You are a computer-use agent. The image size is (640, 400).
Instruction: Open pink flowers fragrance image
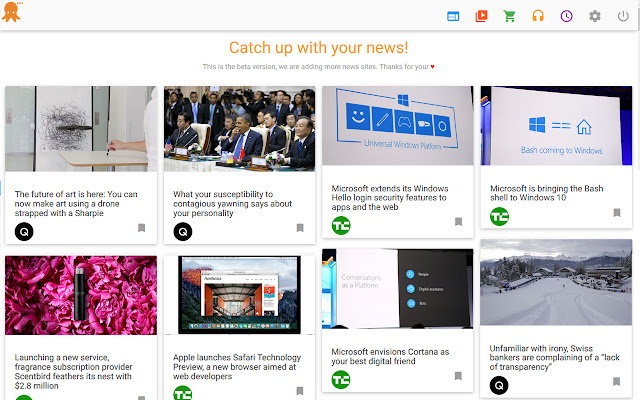(x=81, y=296)
